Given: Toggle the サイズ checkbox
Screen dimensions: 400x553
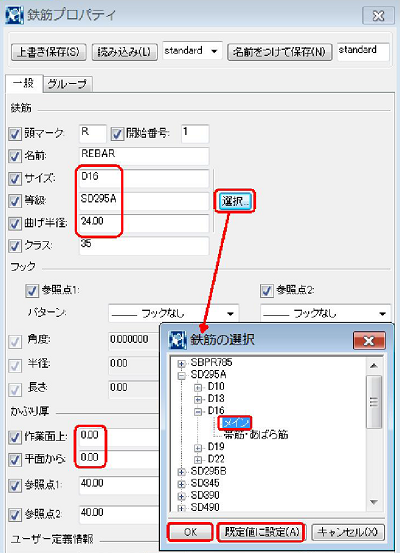Looking at the screenshot, I should coord(15,178).
